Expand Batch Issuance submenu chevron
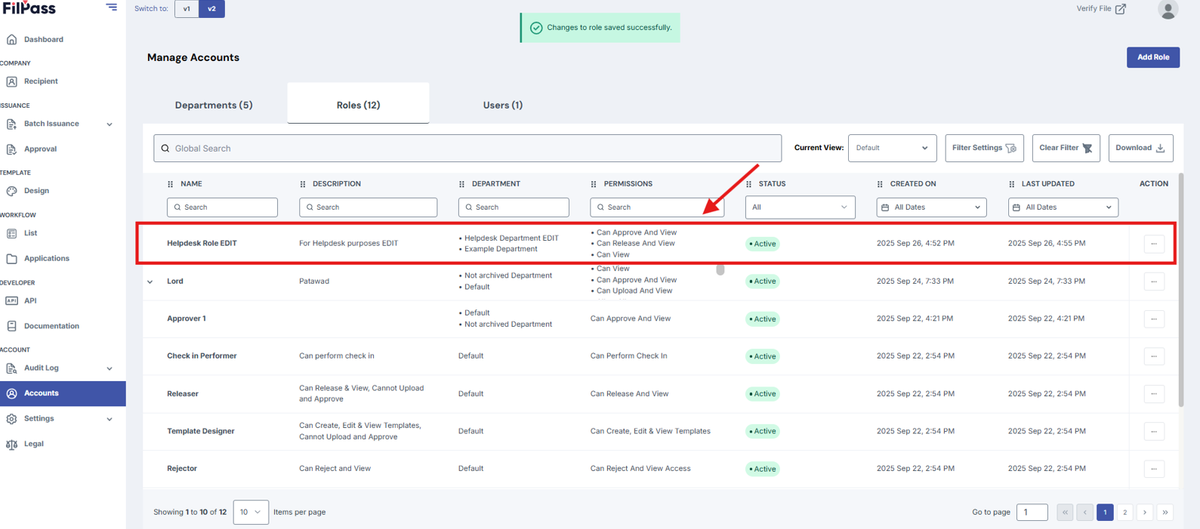 109,124
